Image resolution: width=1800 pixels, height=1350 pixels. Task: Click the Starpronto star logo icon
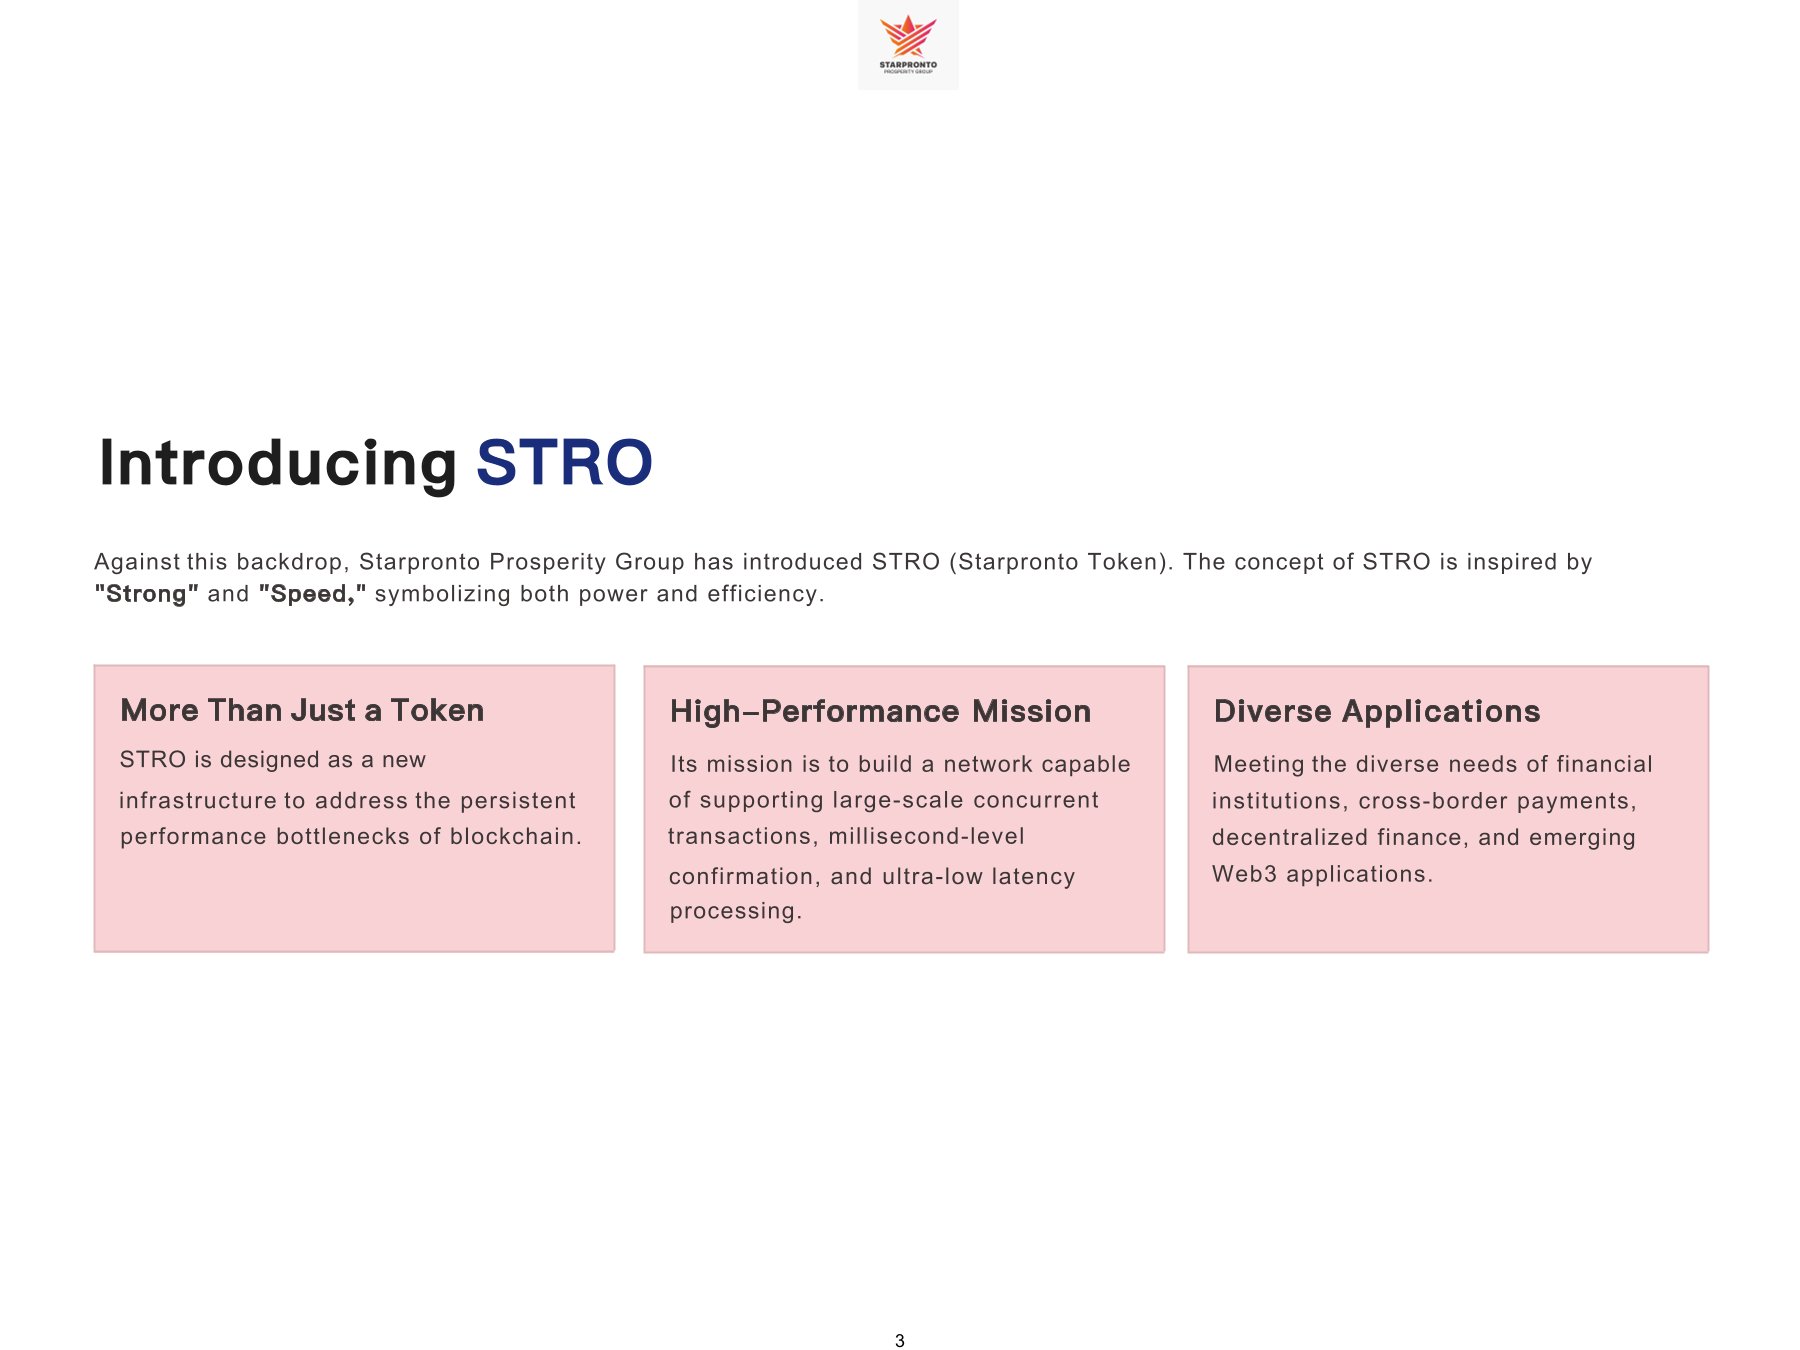pyautogui.click(x=907, y=38)
